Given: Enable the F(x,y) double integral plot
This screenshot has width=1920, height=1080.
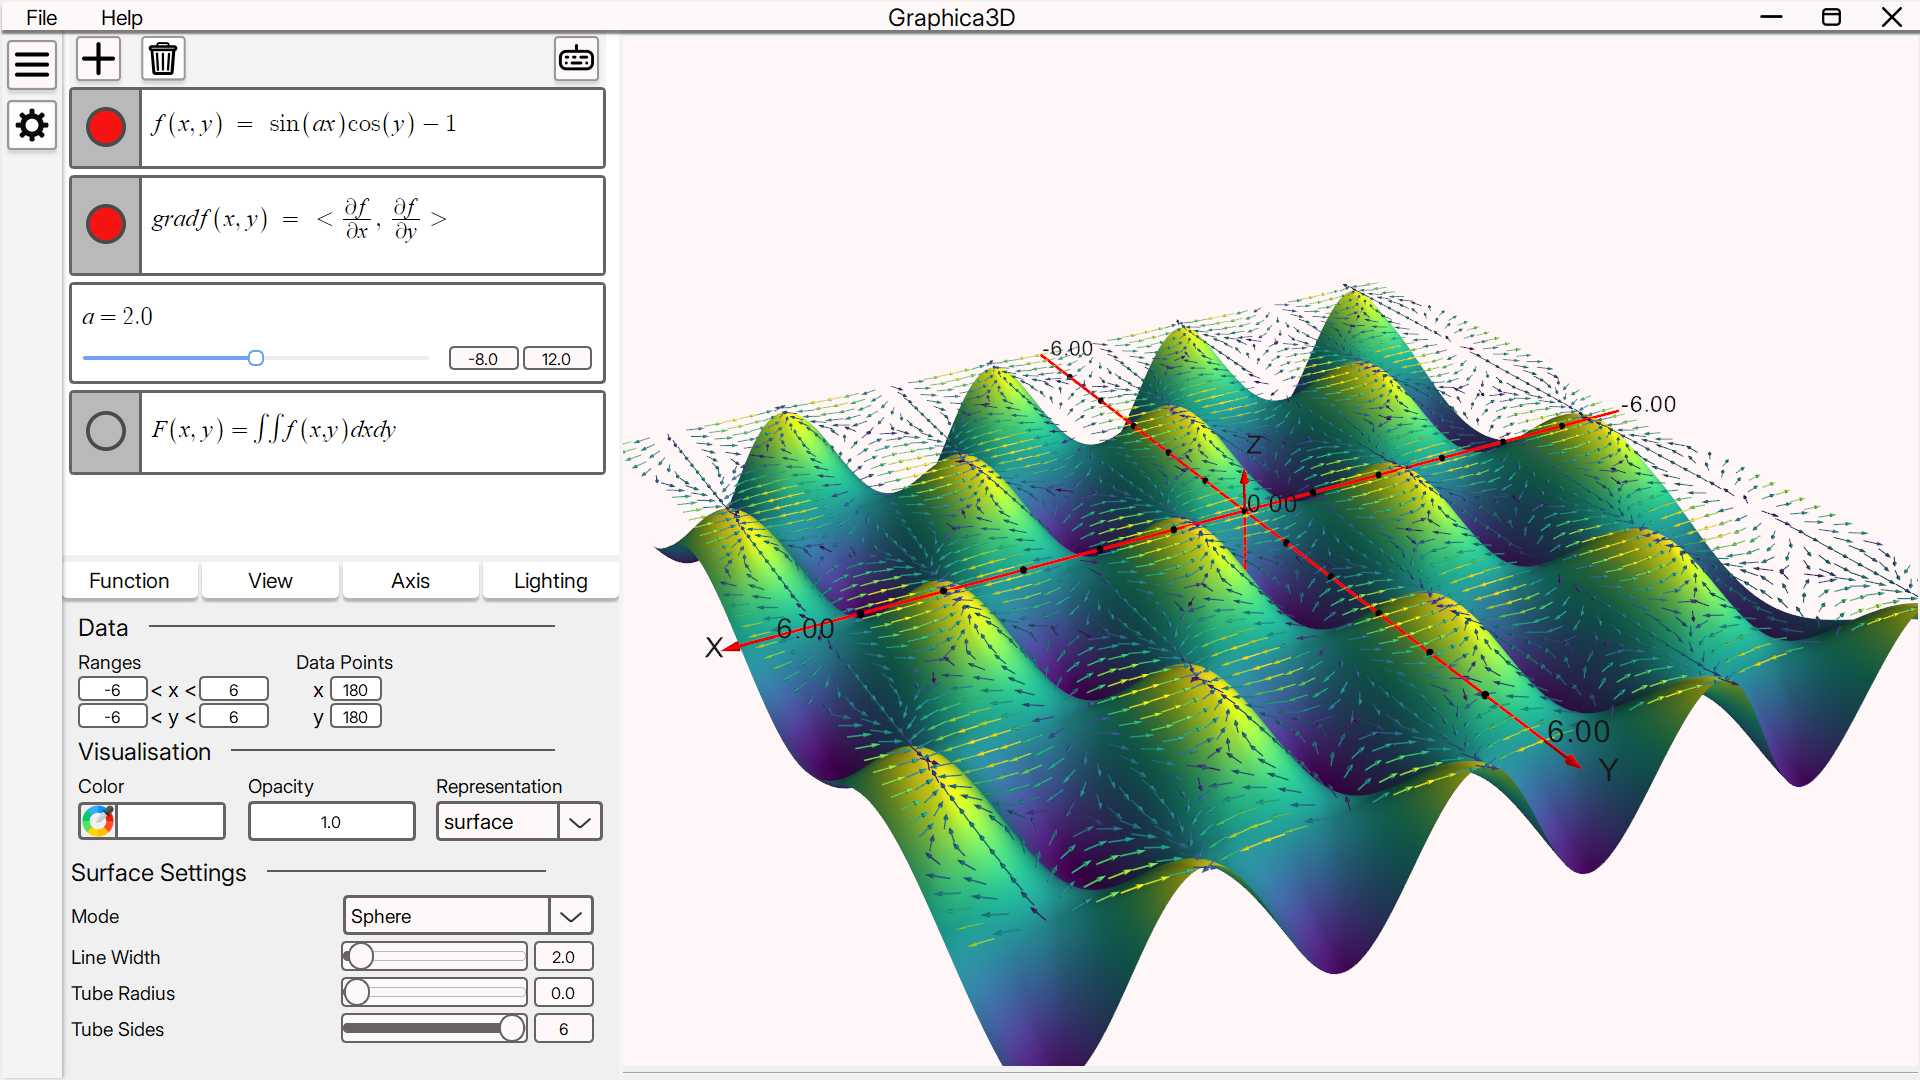Looking at the screenshot, I should (106, 432).
